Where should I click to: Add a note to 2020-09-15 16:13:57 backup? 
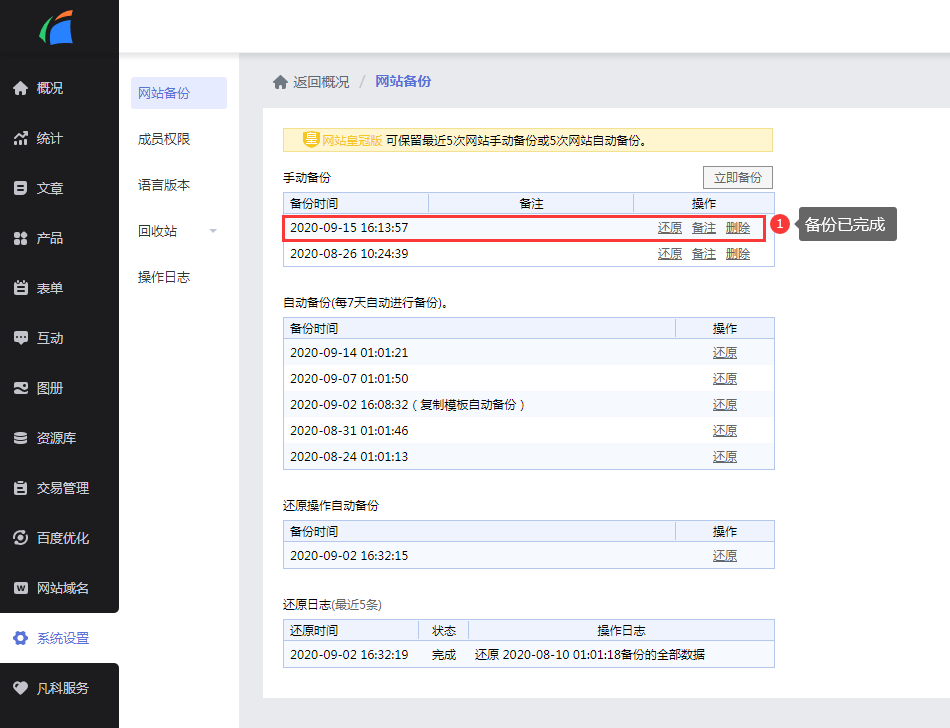click(x=704, y=228)
